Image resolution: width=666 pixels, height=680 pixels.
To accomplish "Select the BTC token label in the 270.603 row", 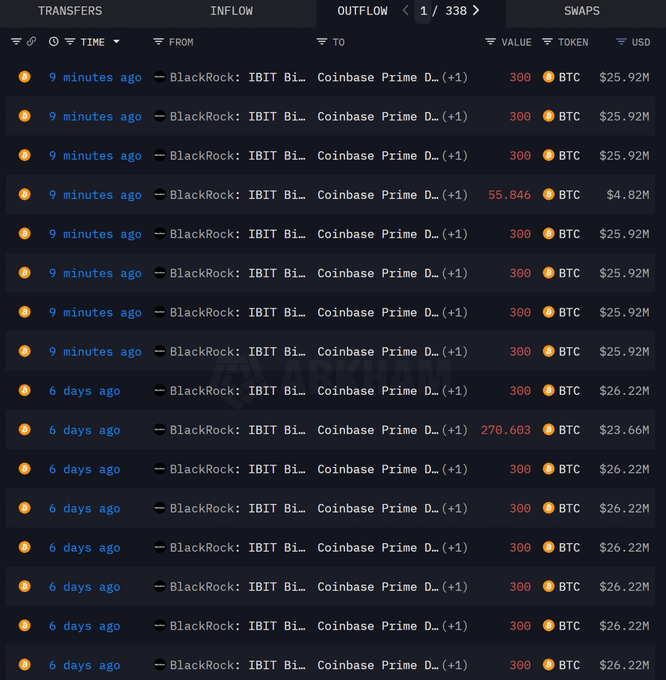I will pos(569,430).
